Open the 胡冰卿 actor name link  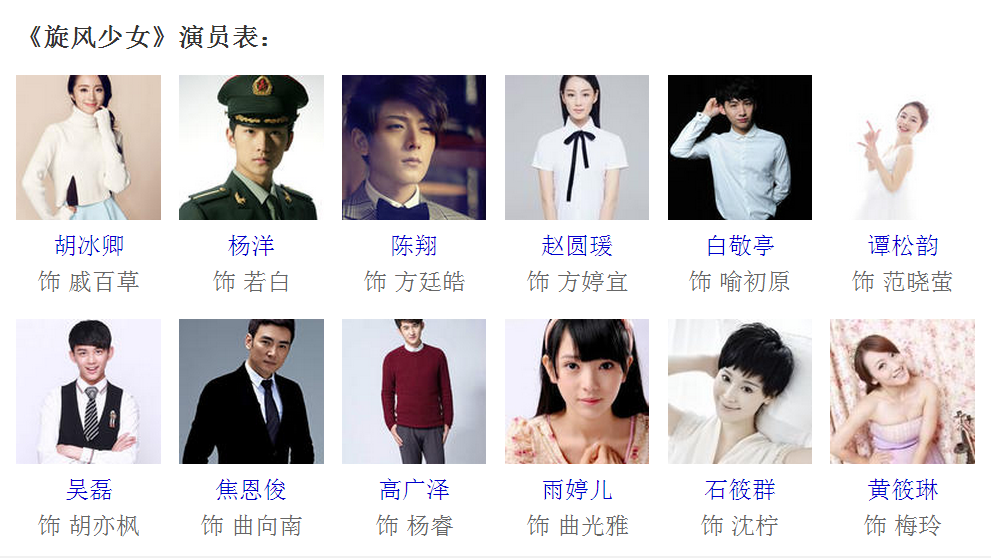(x=88, y=245)
